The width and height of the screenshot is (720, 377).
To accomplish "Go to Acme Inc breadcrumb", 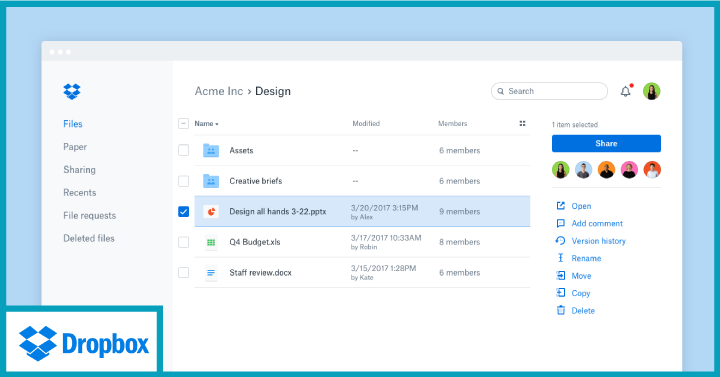I will click(x=219, y=91).
